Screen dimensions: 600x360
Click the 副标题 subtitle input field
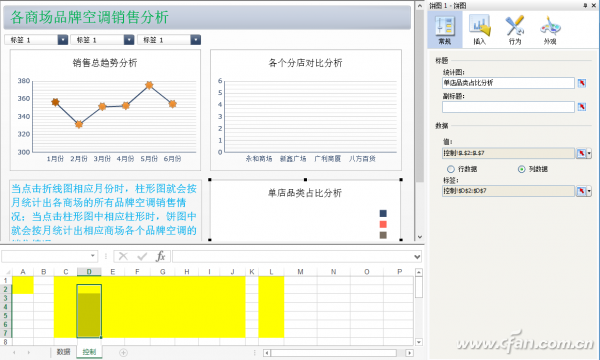[508, 107]
